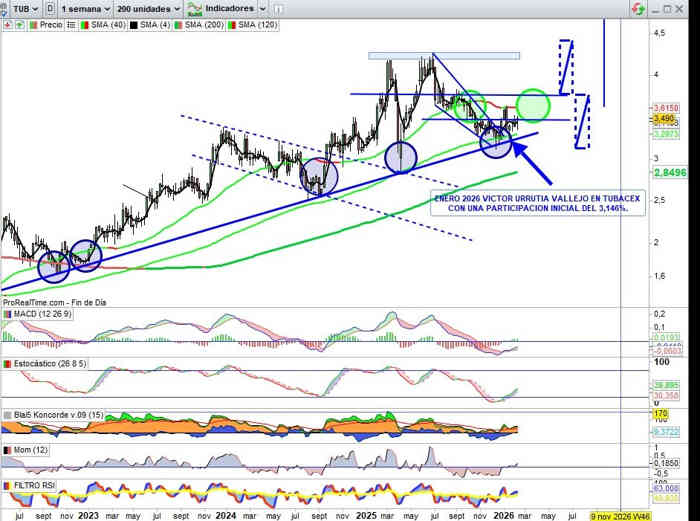Click the Víctor Urrutia annotation text box
700x521 pixels.
point(529,203)
